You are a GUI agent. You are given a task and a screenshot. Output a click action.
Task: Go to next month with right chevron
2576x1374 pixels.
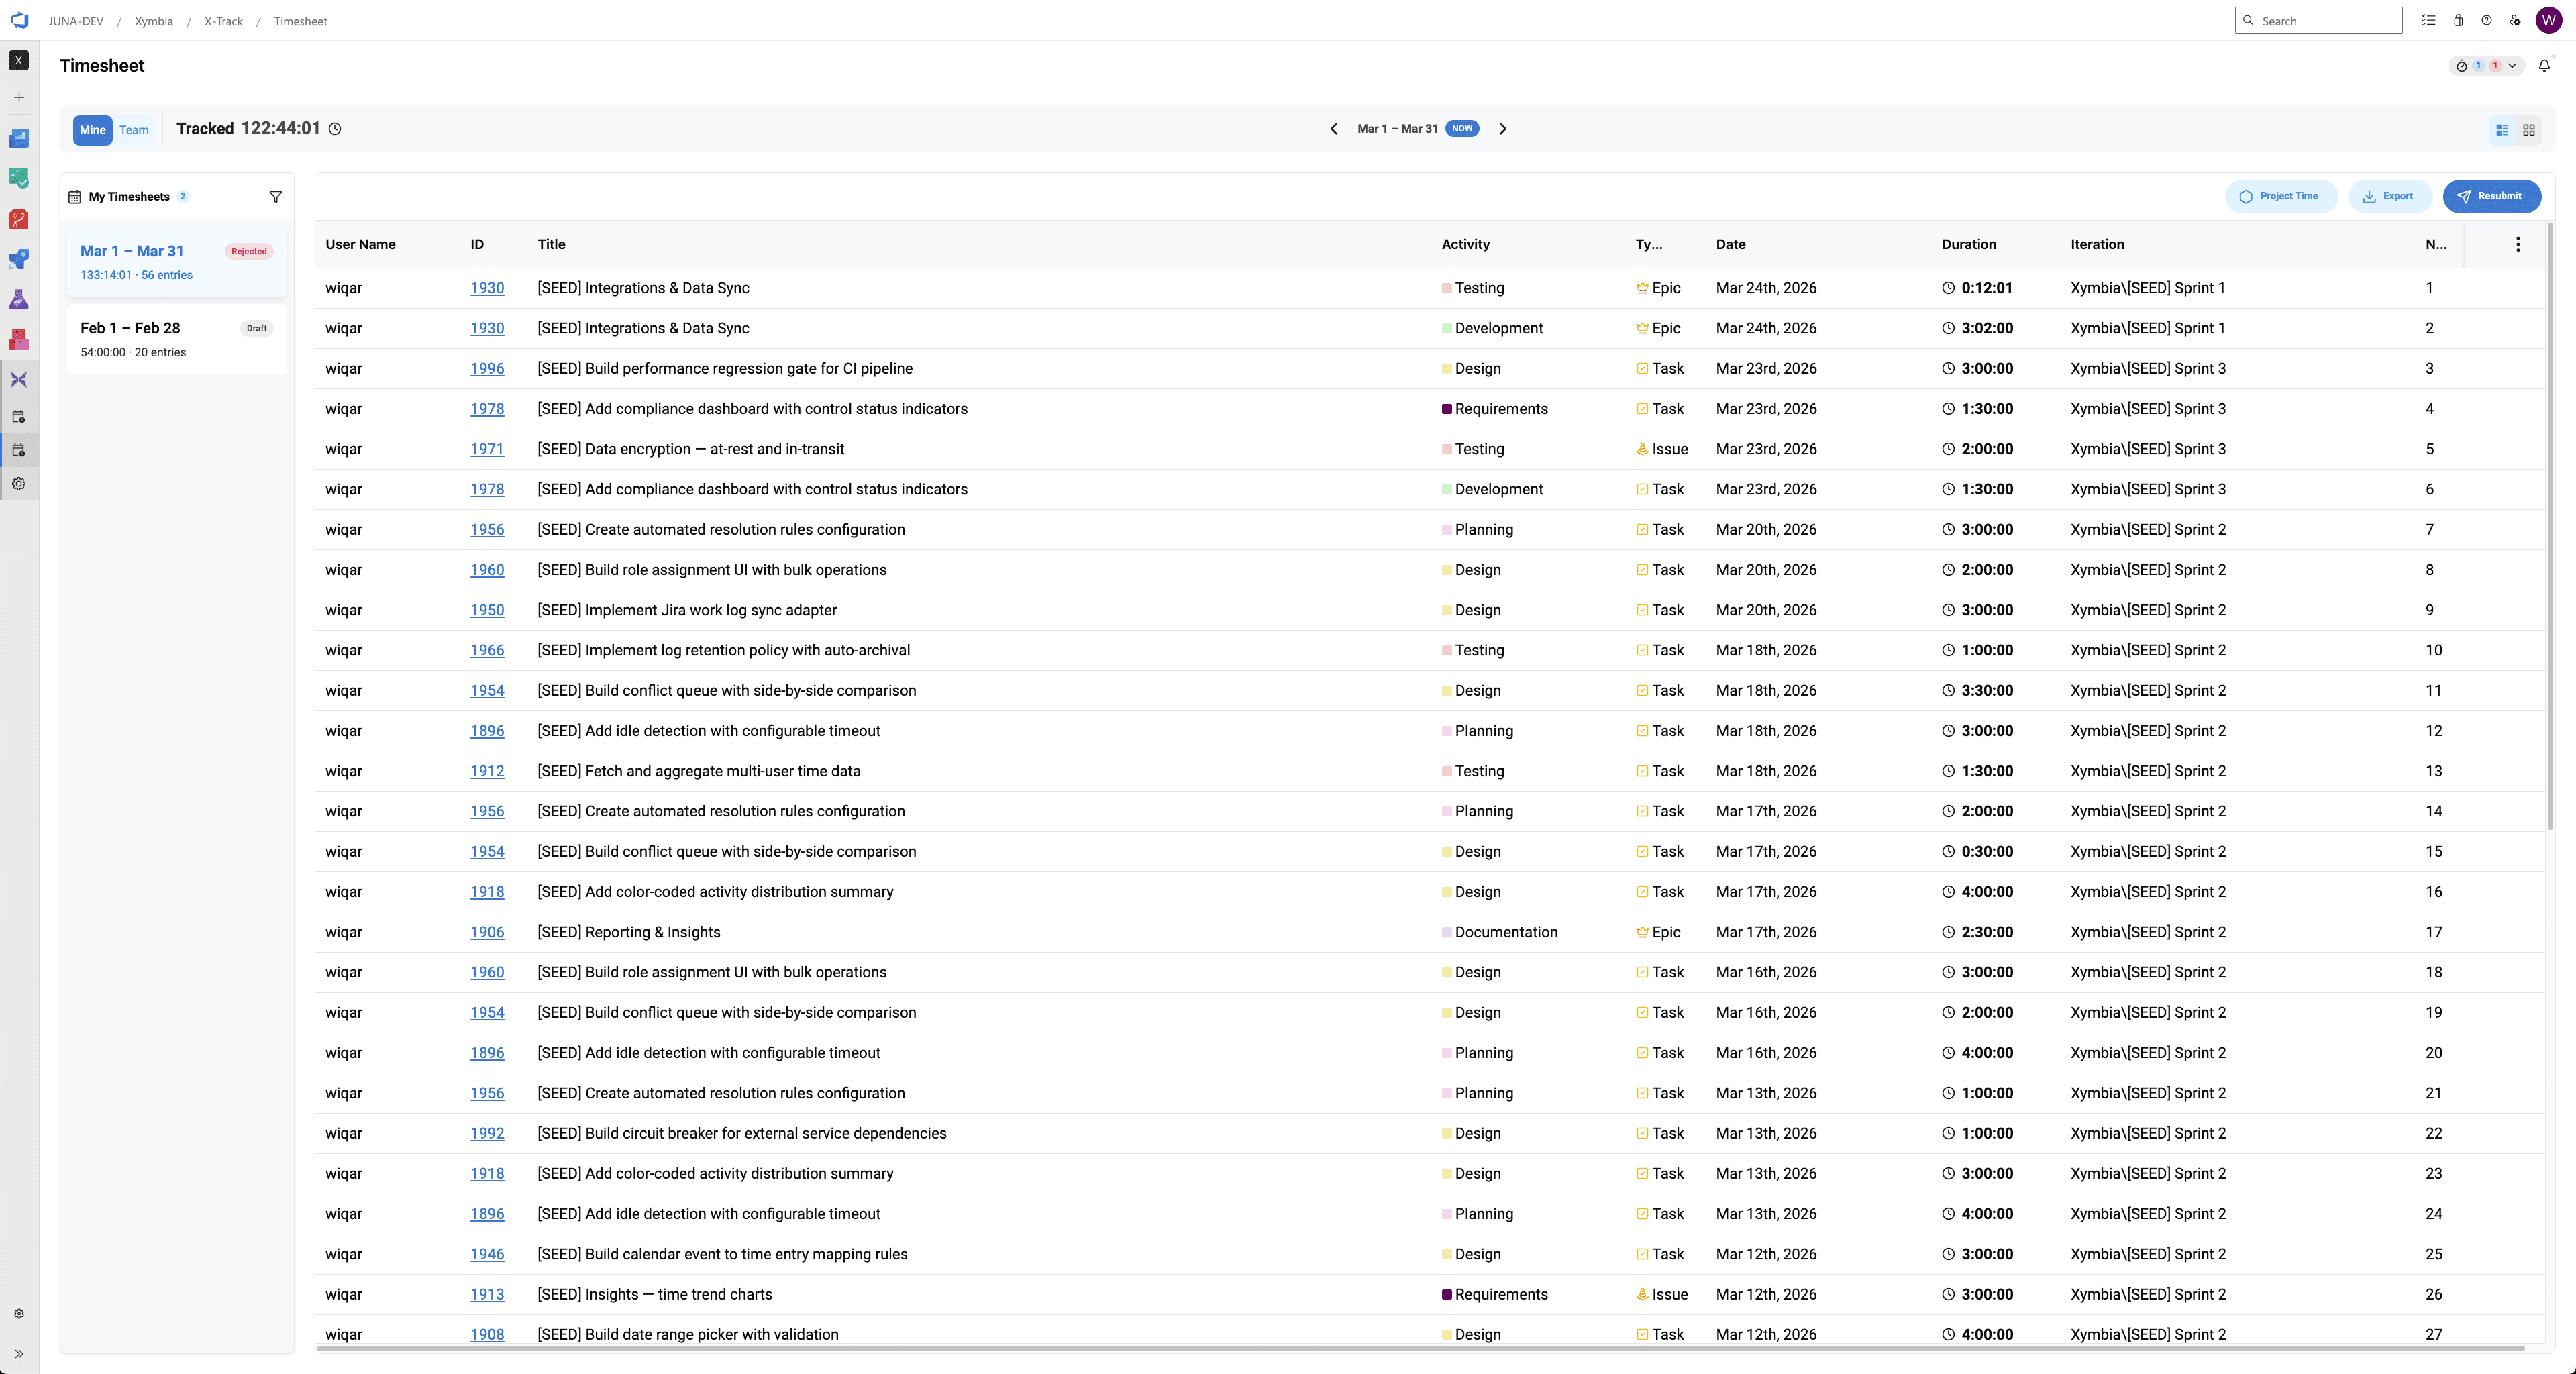point(1503,129)
